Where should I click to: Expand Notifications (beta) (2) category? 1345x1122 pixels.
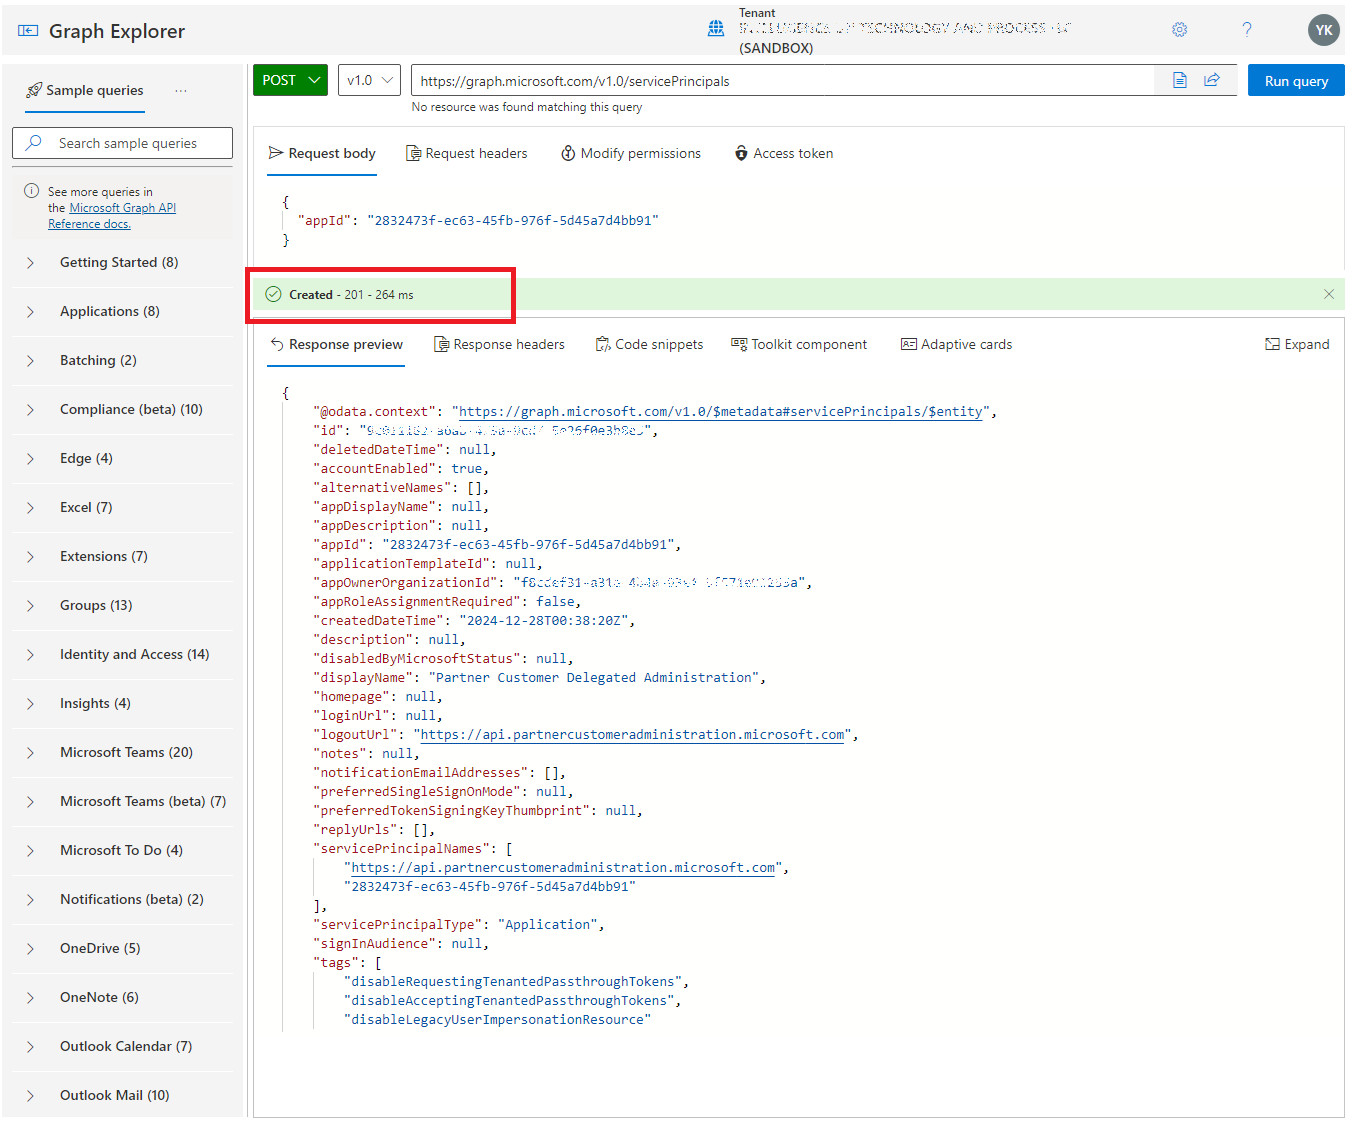coord(122,899)
